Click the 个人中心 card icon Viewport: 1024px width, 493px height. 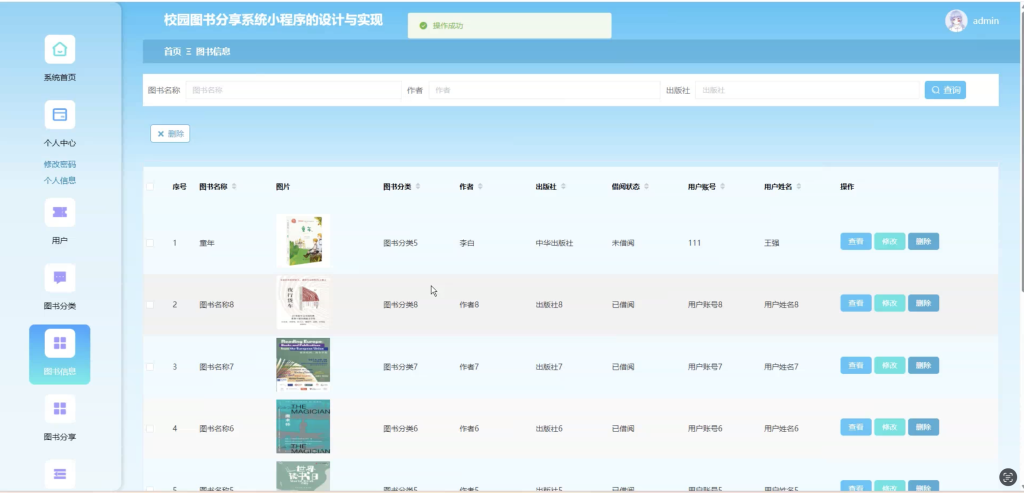(59, 115)
